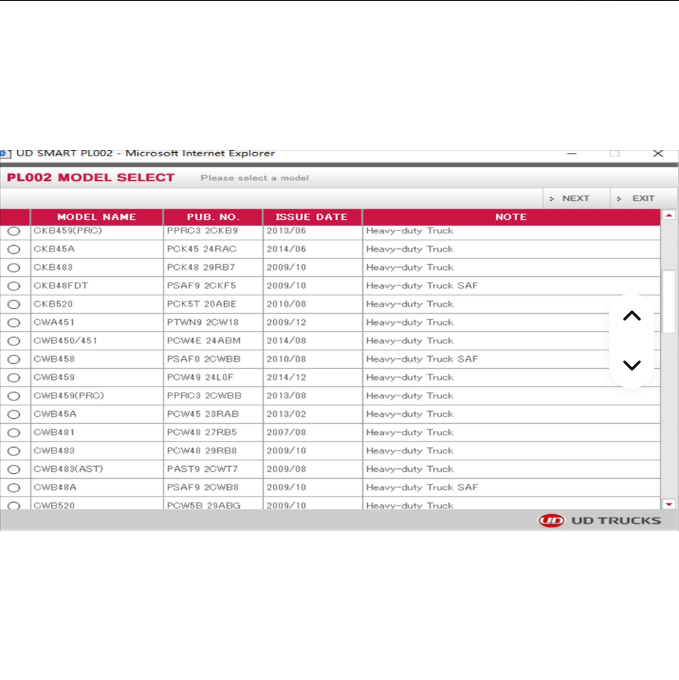Click the MODEL NAME column header
The width and height of the screenshot is (679, 680).
click(97, 217)
